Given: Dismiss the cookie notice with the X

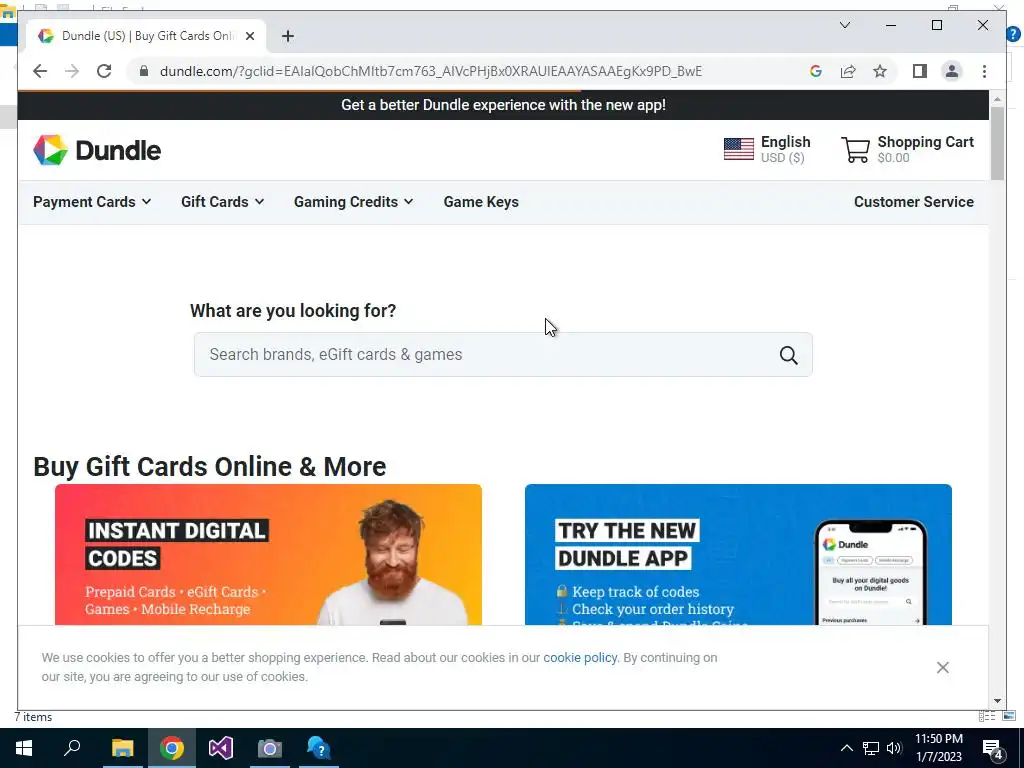Looking at the screenshot, I should 942,667.
